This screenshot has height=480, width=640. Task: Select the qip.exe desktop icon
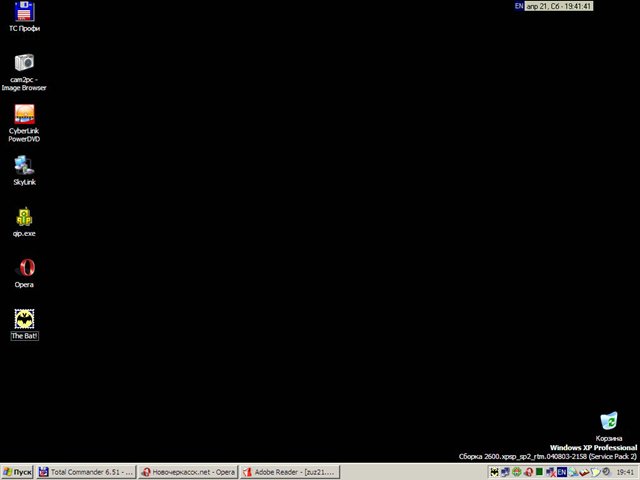pyautogui.click(x=24, y=222)
